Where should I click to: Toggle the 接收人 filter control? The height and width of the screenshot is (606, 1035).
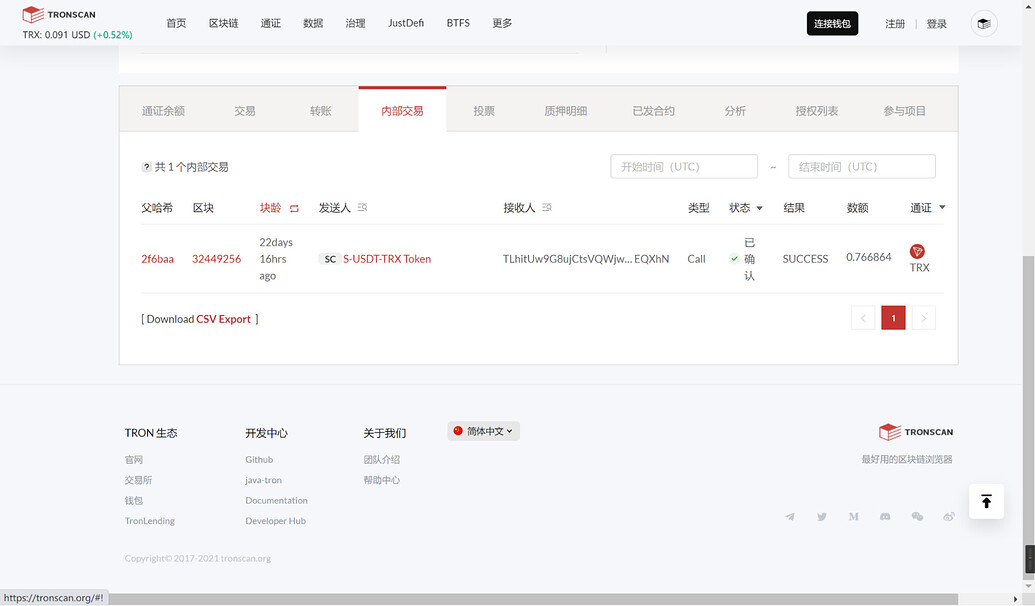click(x=546, y=206)
